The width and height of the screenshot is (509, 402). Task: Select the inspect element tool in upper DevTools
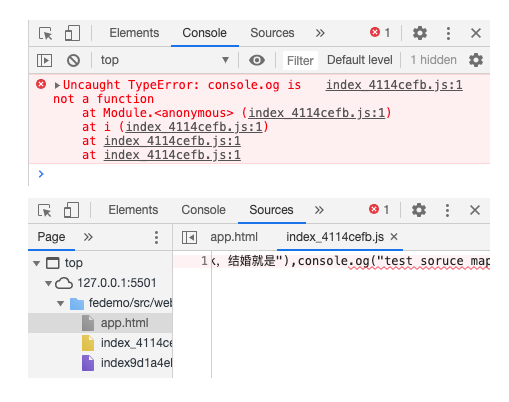point(46,33)
